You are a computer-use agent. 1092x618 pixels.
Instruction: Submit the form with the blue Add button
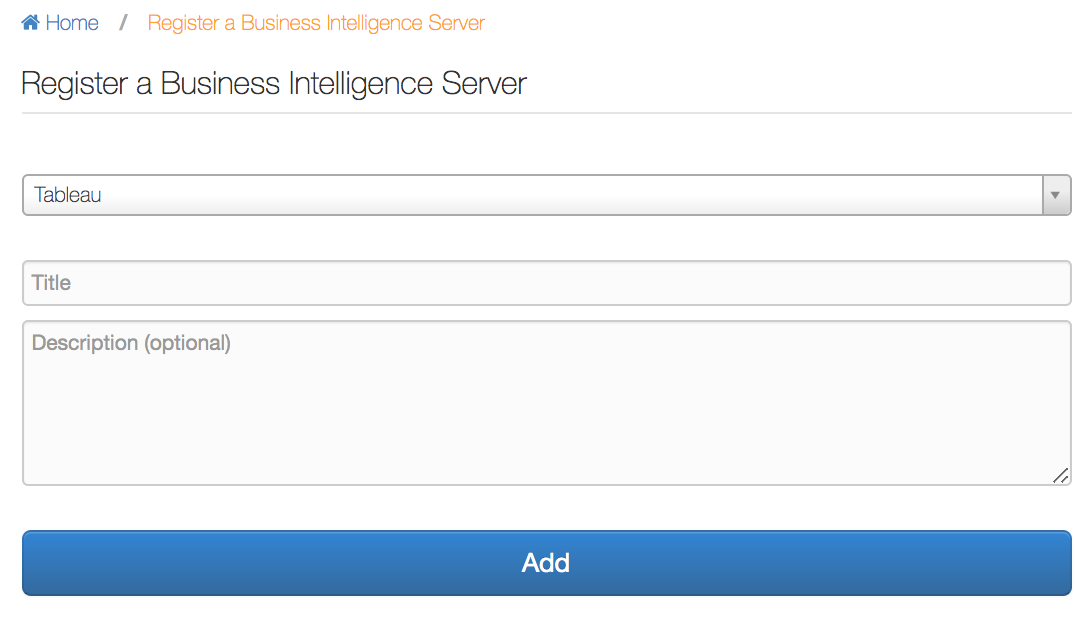click(x=547, y=563)
